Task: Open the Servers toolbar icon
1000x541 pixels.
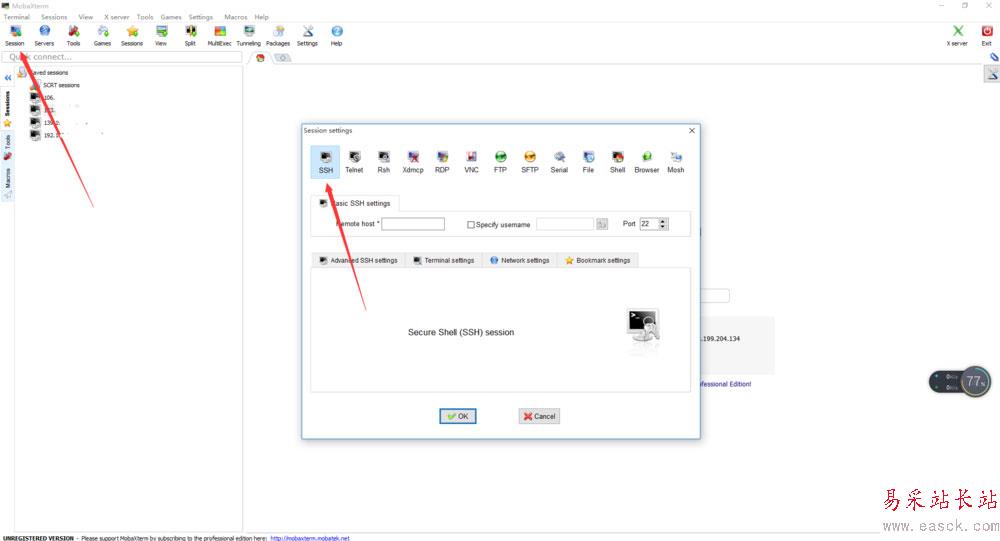Action: tap(44, 36)
